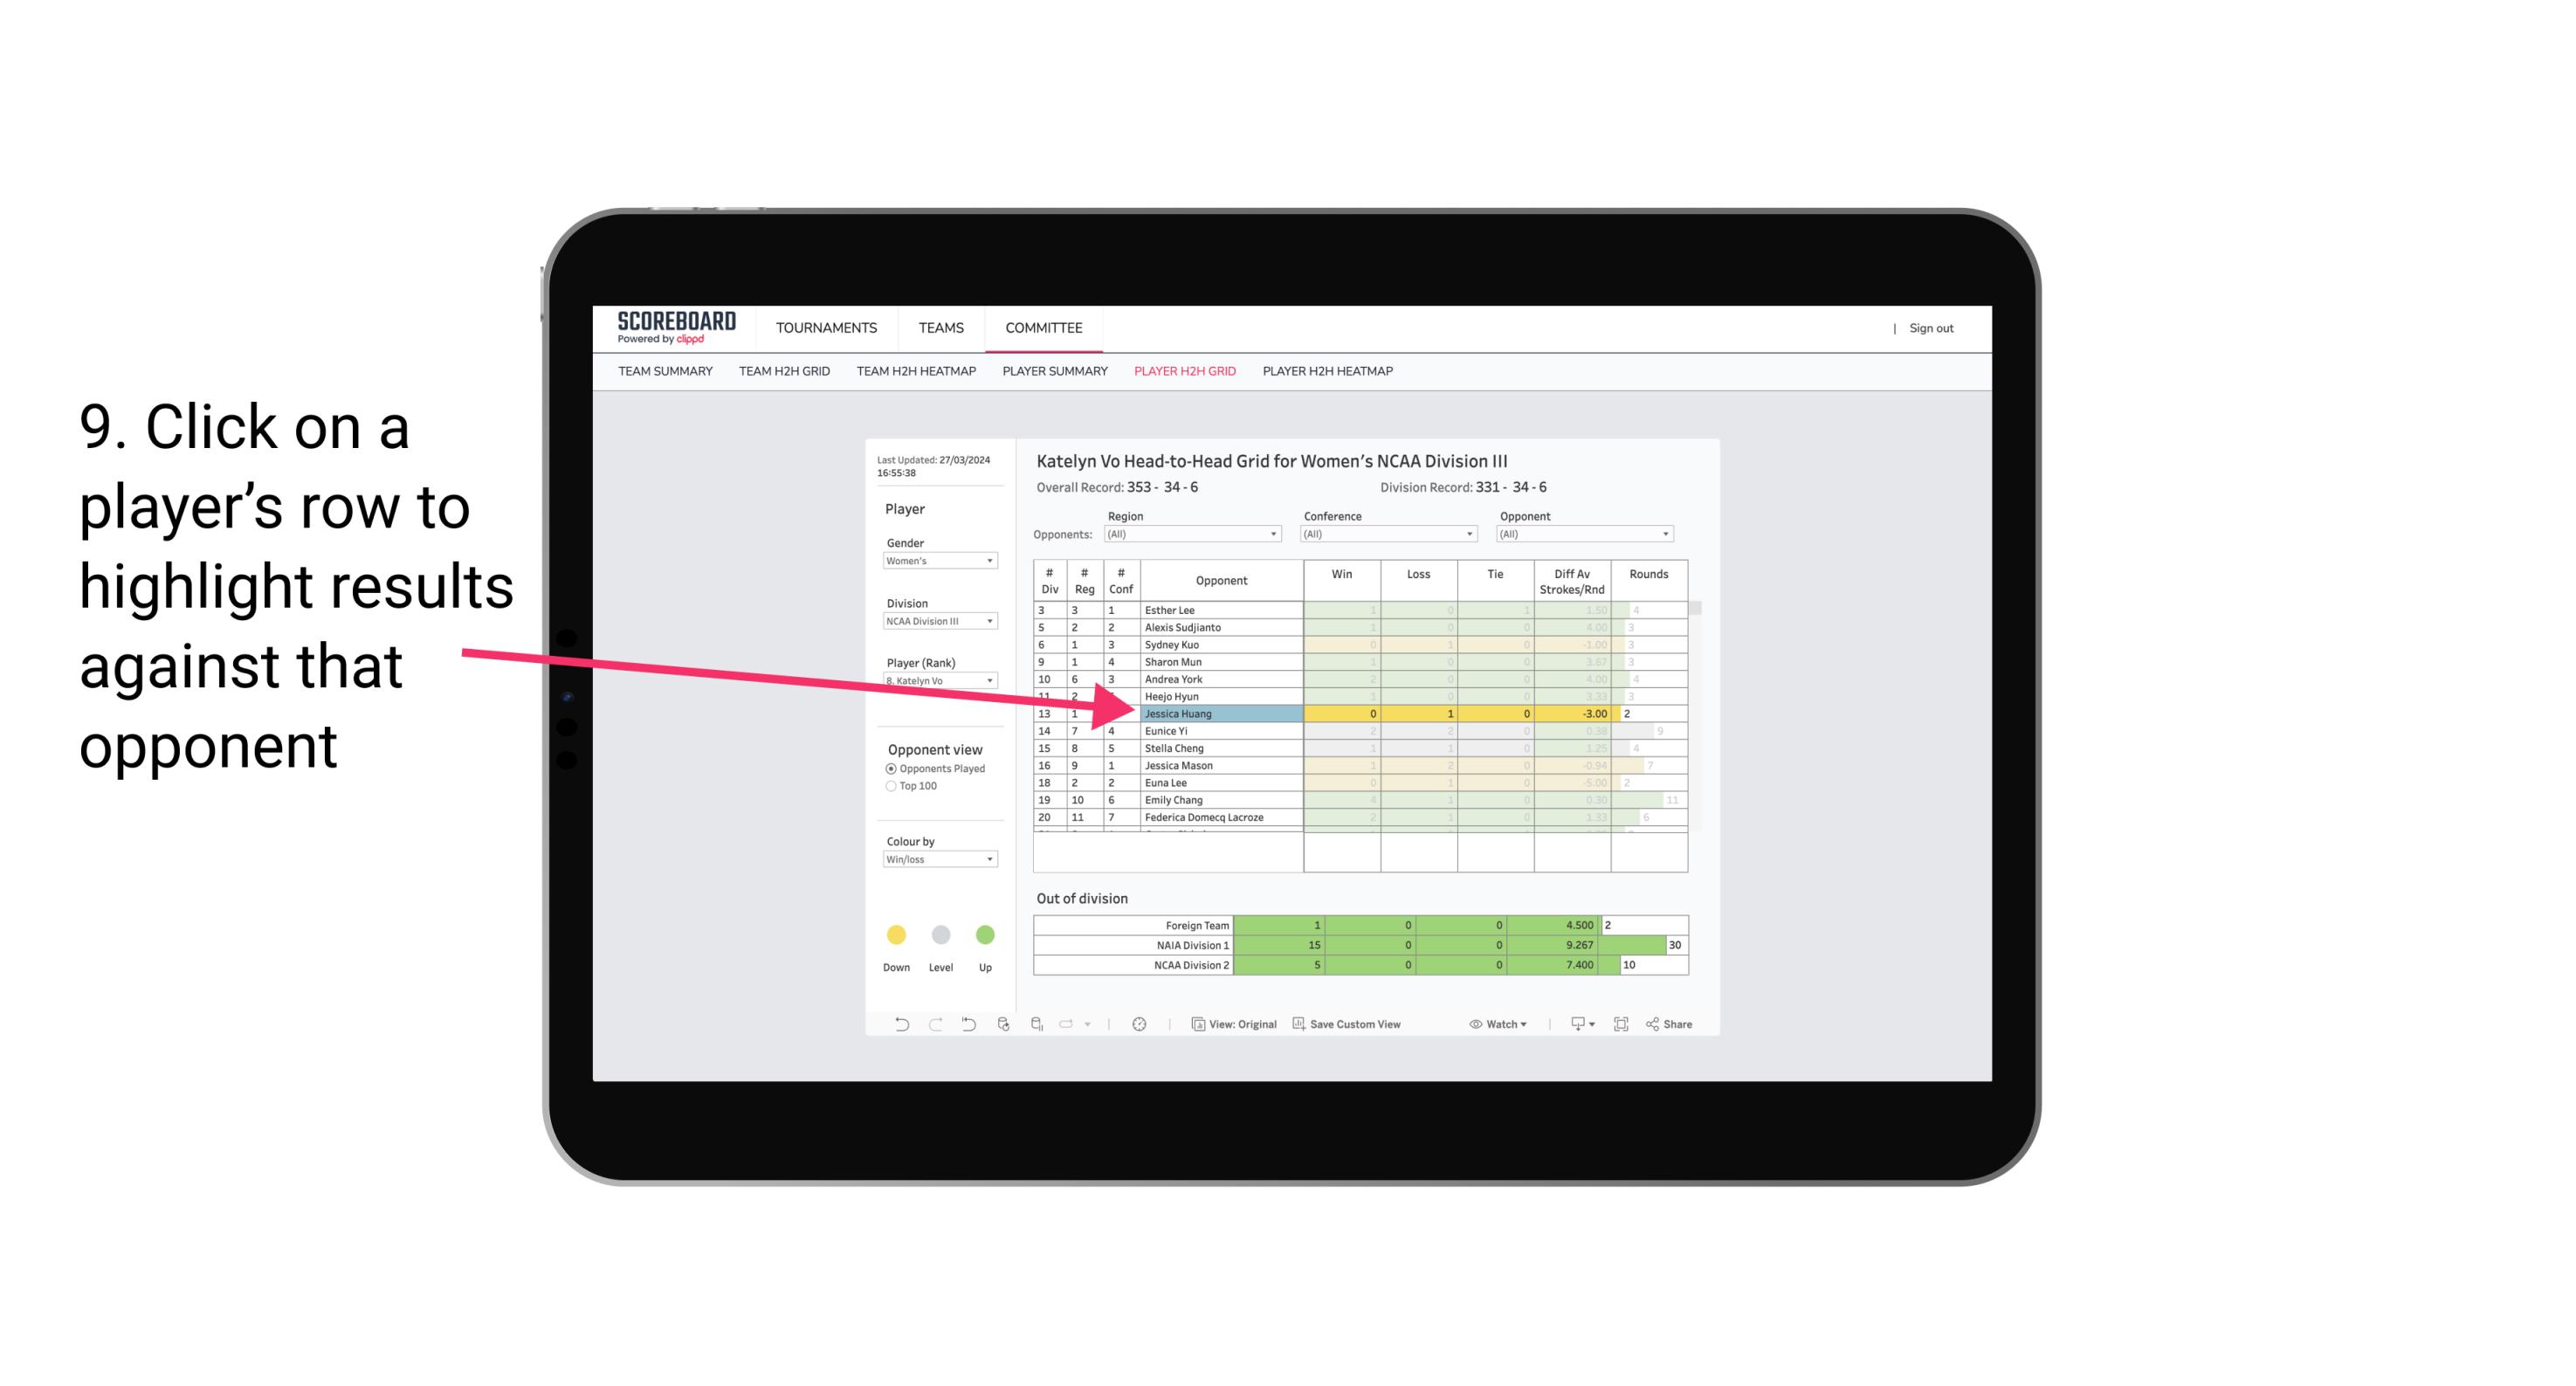Click the save custom view icon
This screenshot has height=1386, width=2576.
(x=1298, y=1026)
